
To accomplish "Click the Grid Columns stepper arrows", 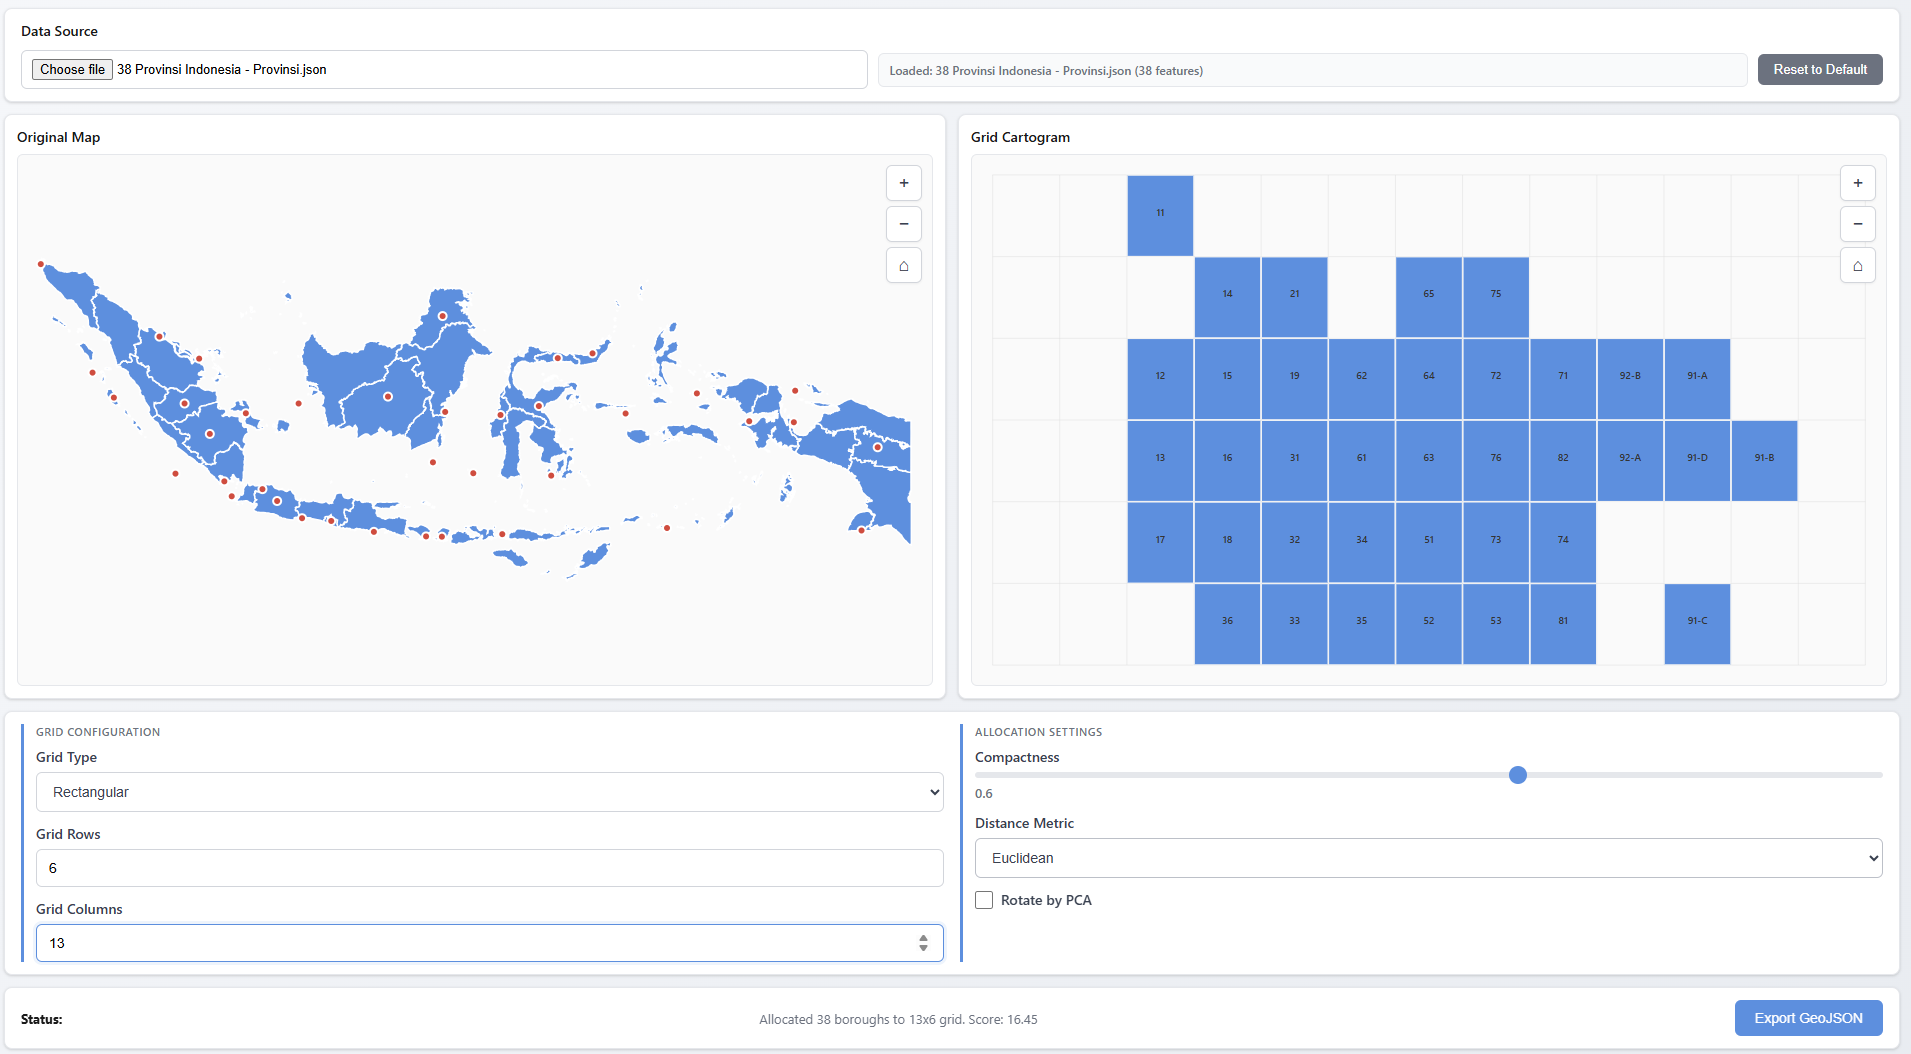I will 923,943.
